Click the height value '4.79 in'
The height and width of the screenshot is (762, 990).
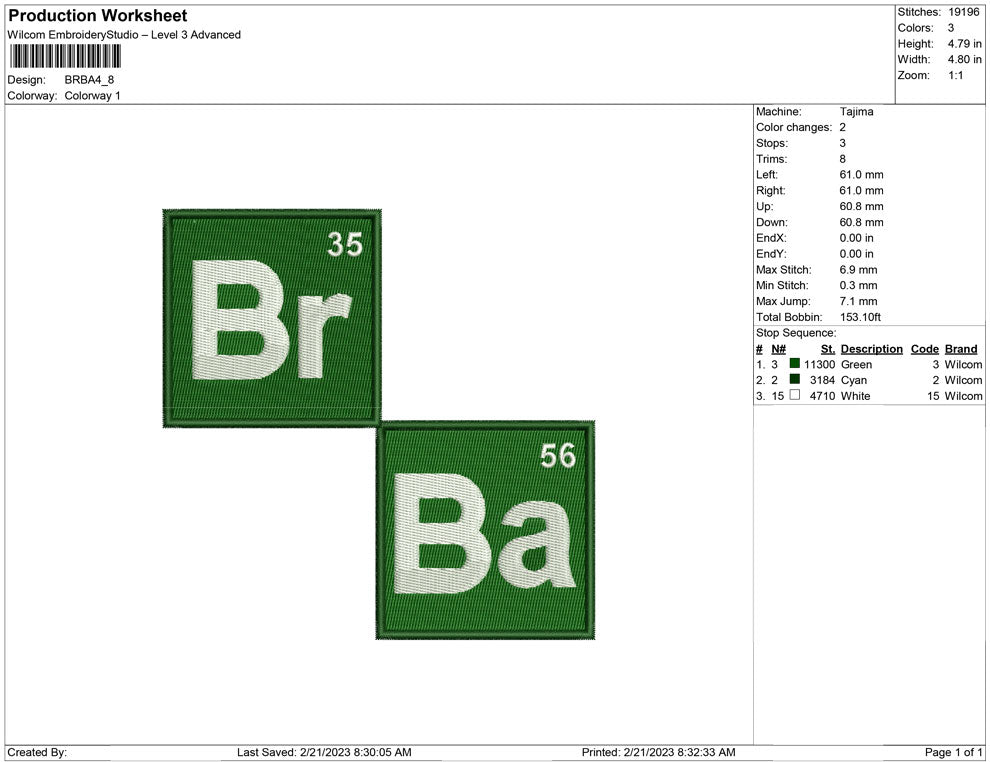[965, 44]
